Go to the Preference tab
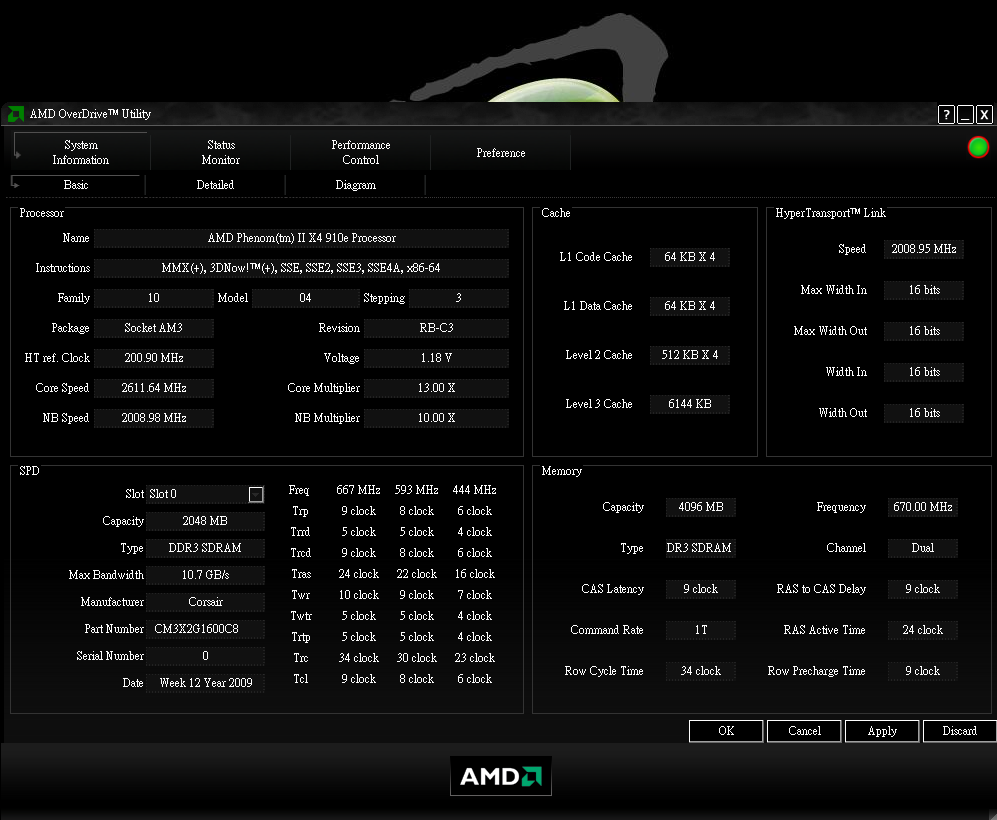Viewport: 997px width, 820px height. pos(500,153)
